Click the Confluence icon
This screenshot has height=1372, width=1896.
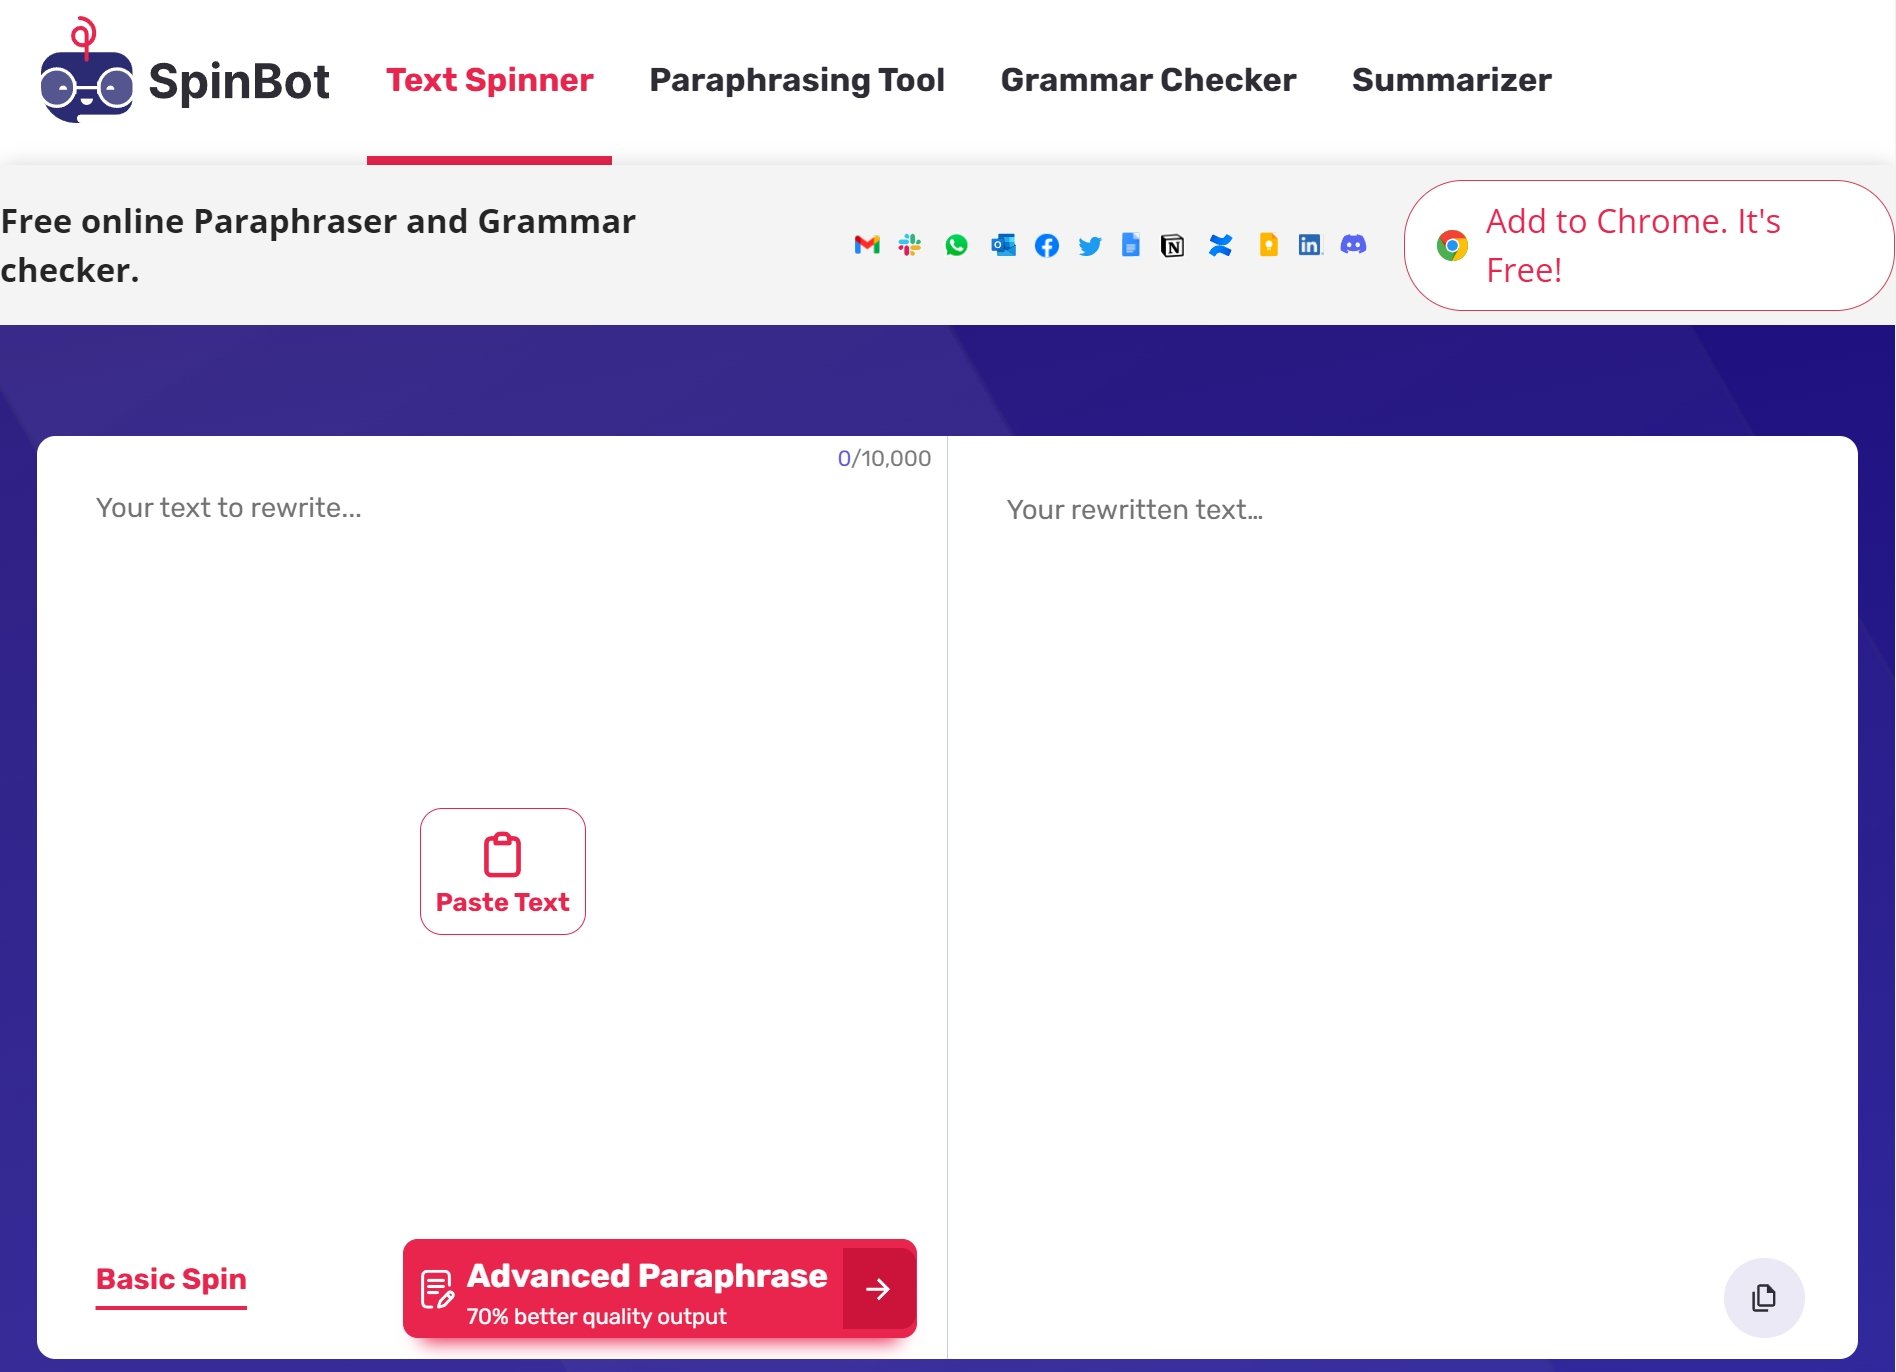(x=1220, y=245)
